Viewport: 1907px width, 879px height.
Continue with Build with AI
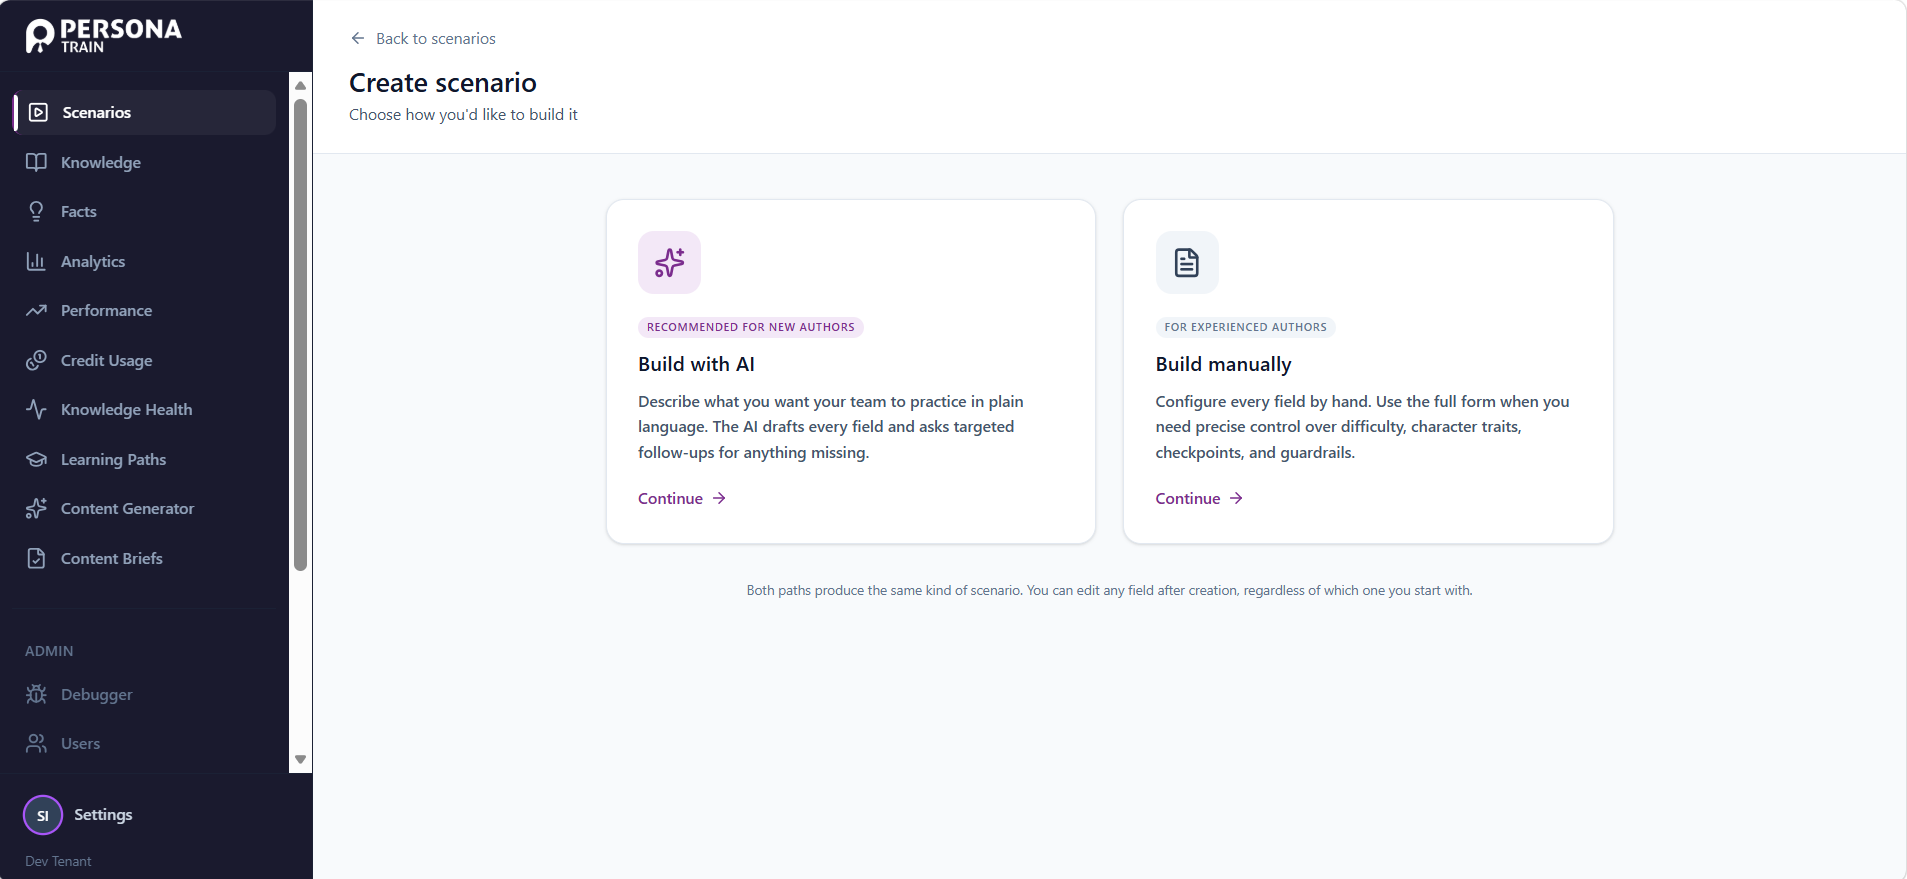[x=682, y=498]
